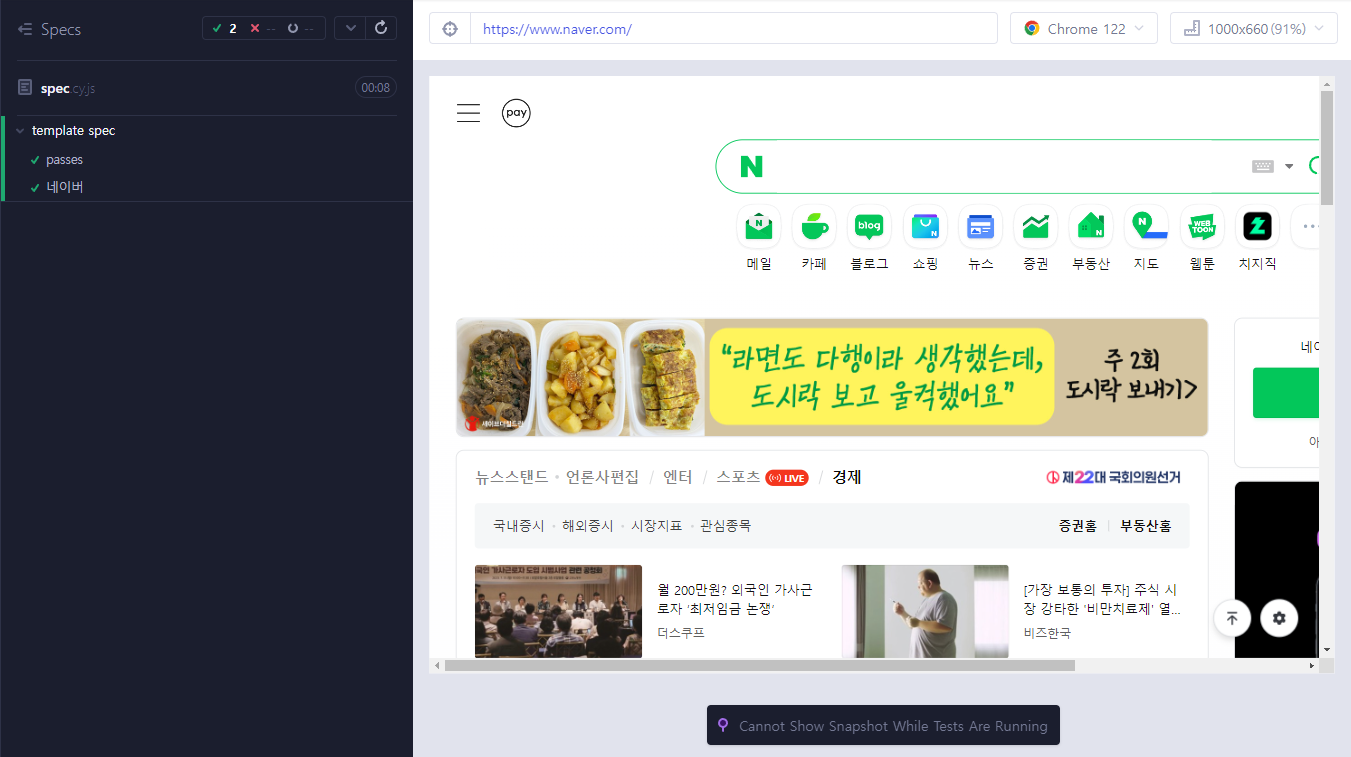Open the 카페 shortcut icon

(x=814, y=227)
